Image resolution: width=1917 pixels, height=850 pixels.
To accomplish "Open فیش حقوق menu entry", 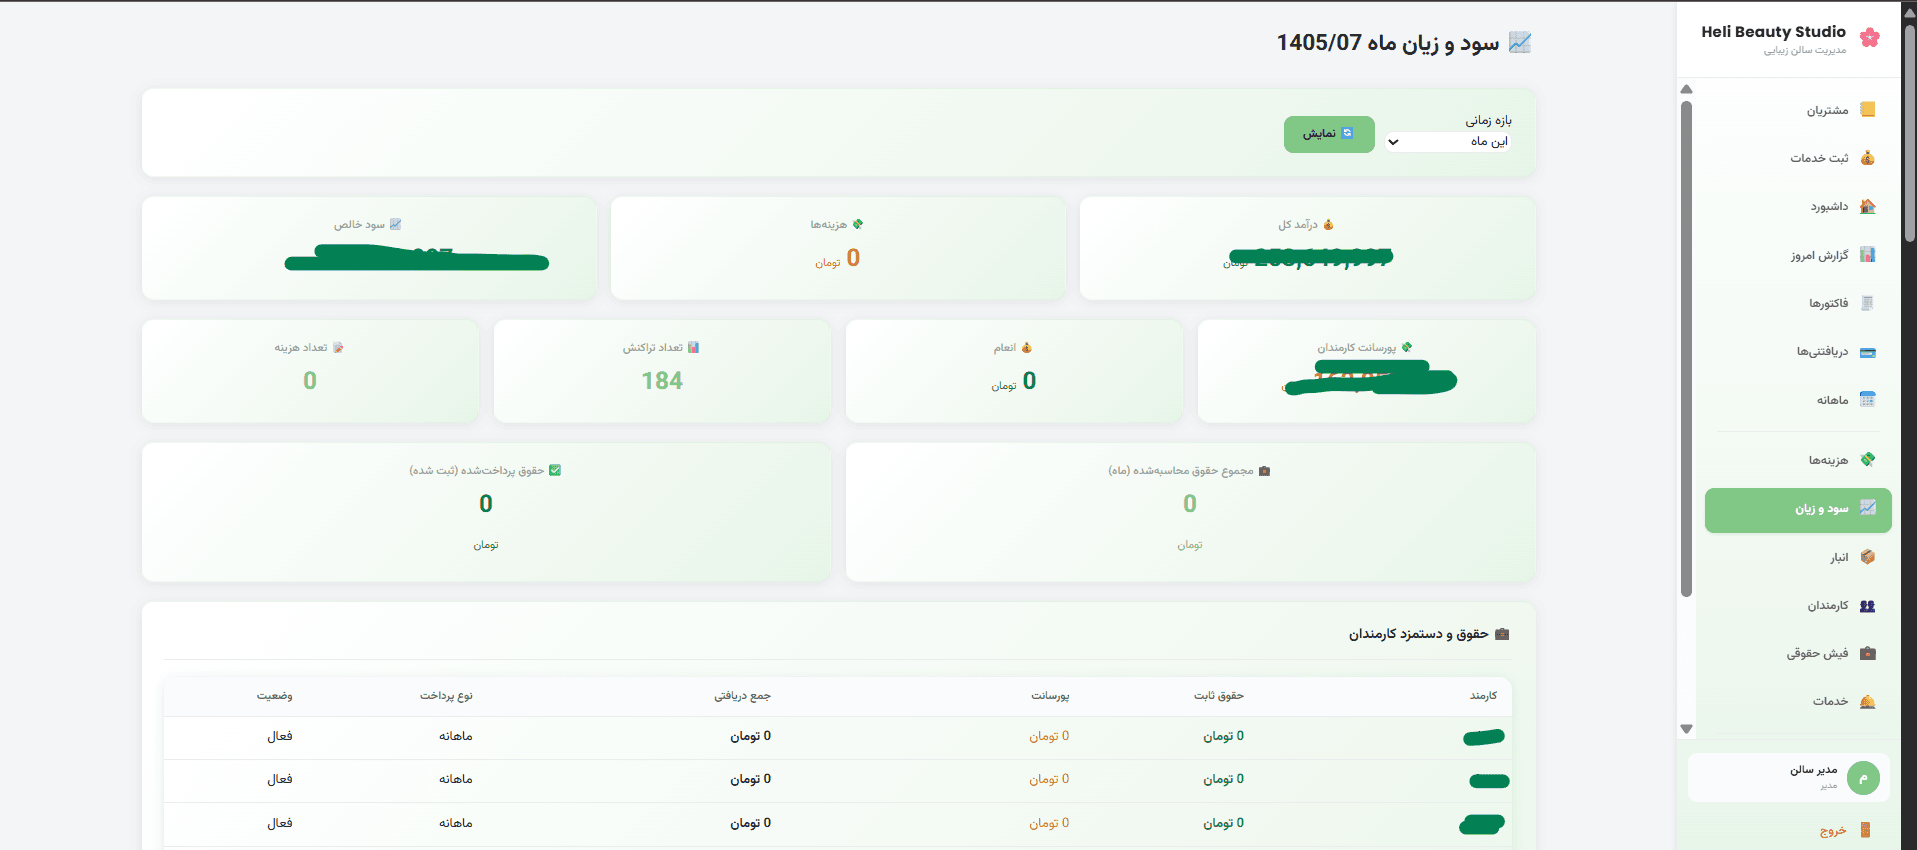I will tap(1798, 654).
